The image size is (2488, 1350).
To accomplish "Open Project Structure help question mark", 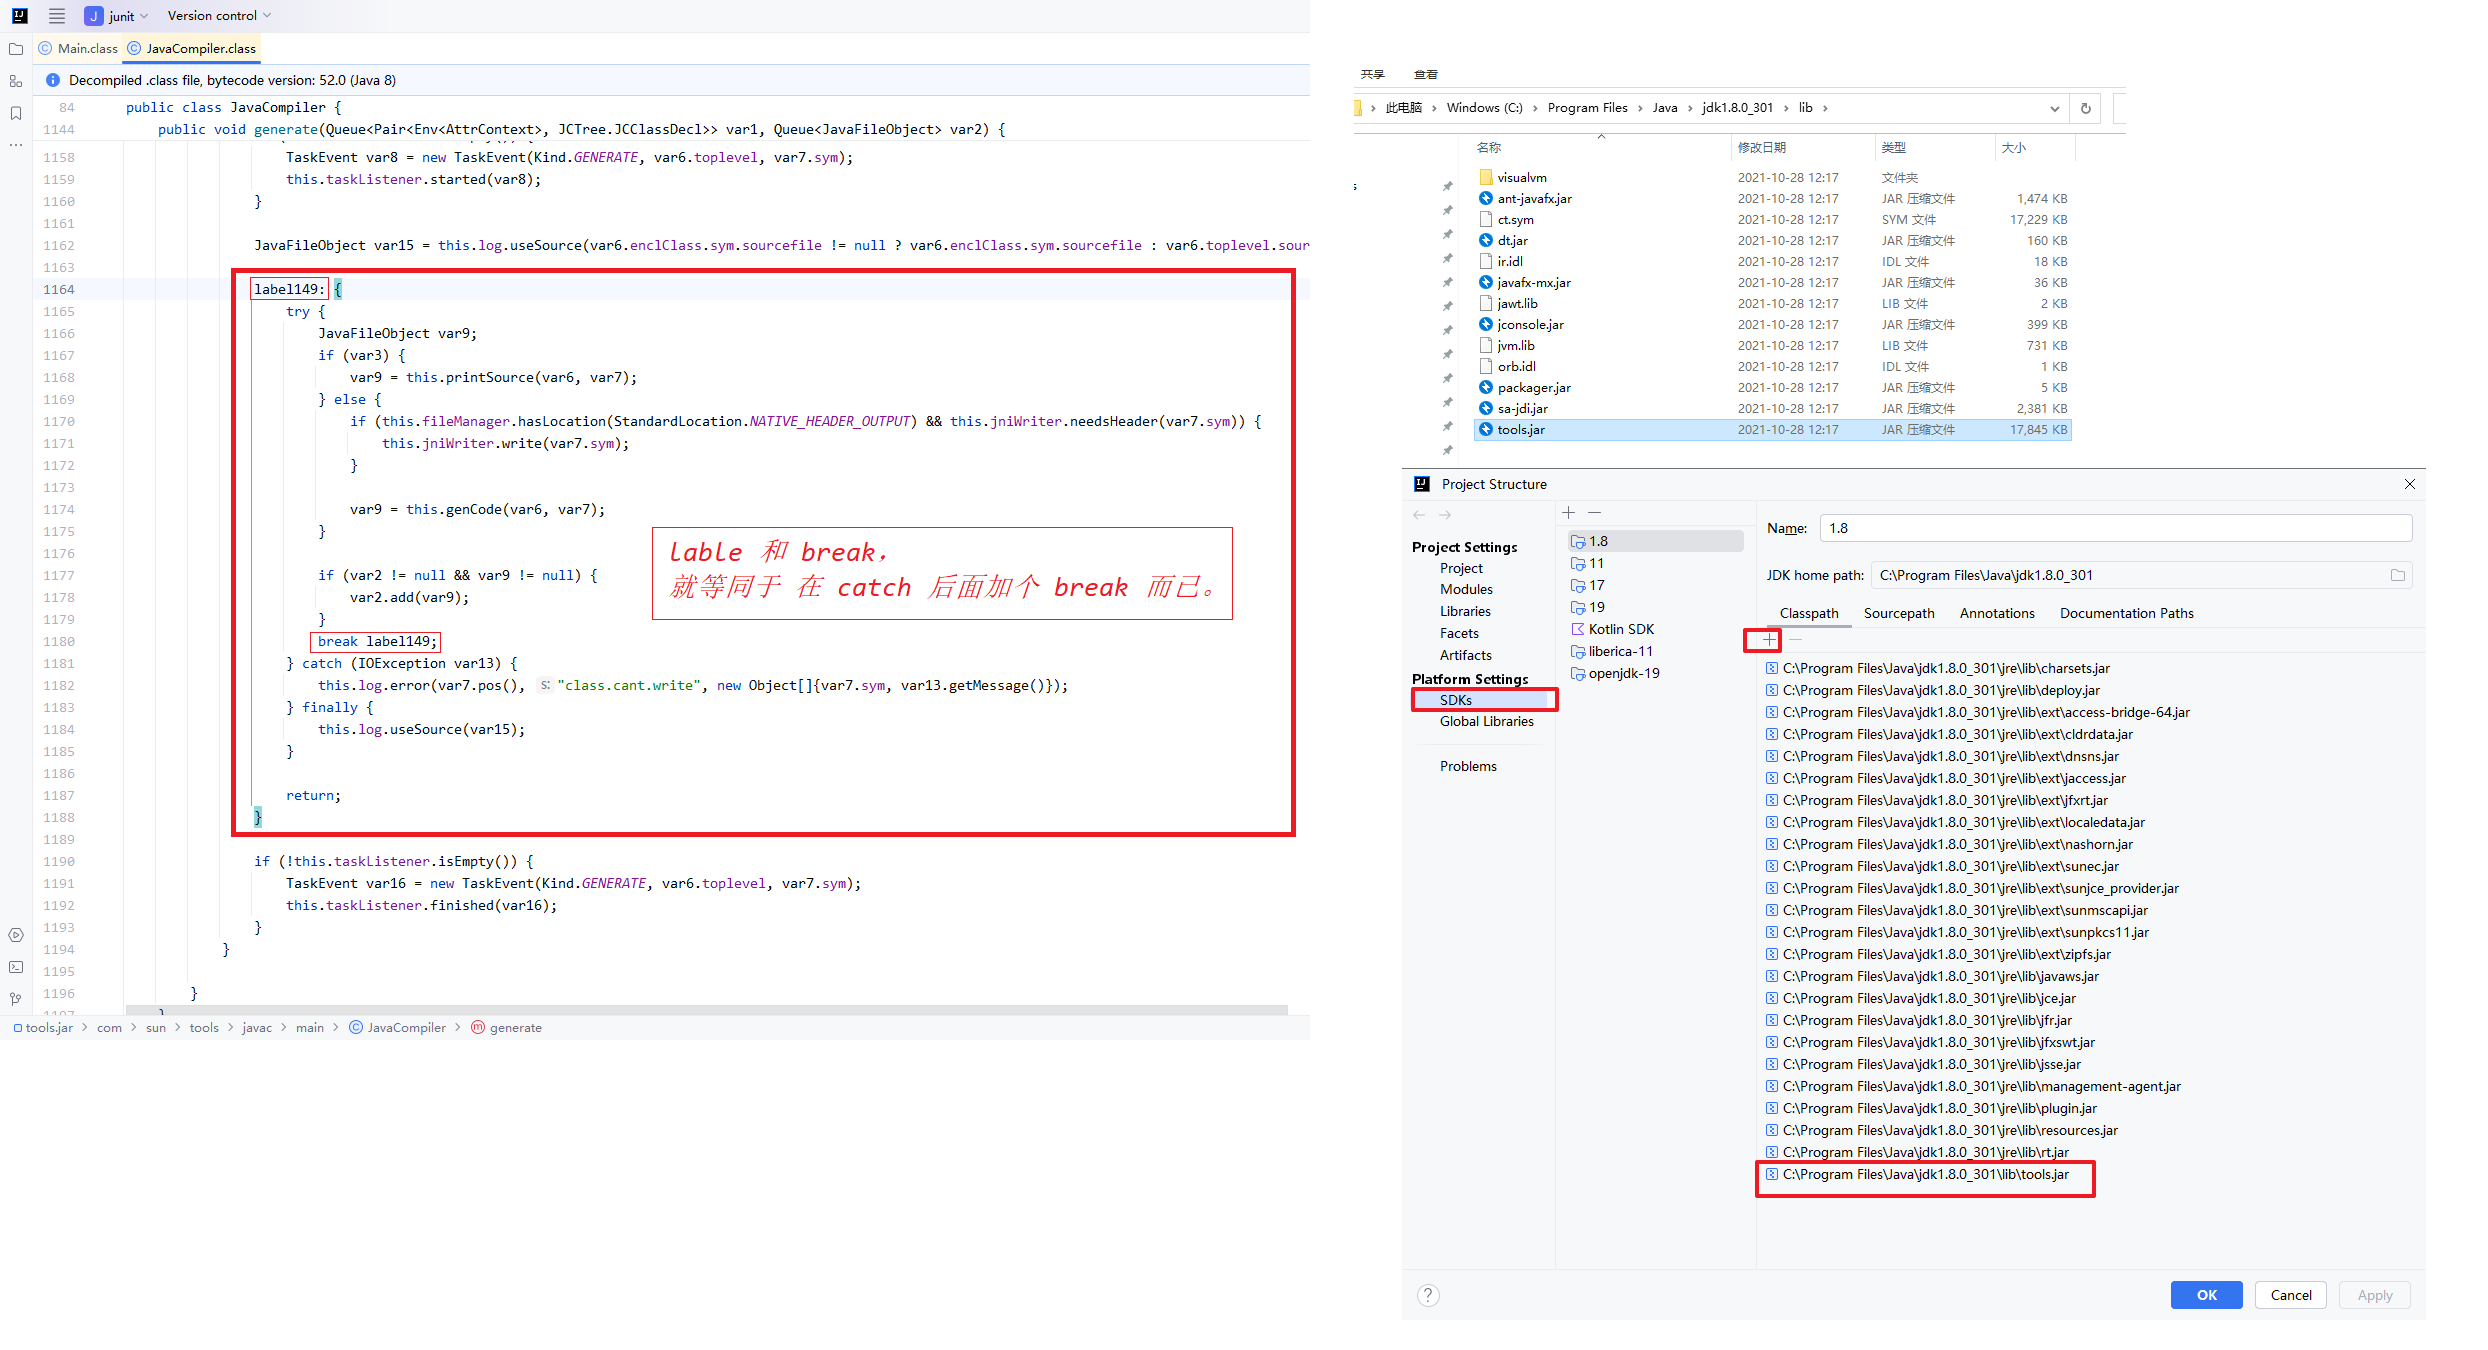I will click(1428, 1295).
